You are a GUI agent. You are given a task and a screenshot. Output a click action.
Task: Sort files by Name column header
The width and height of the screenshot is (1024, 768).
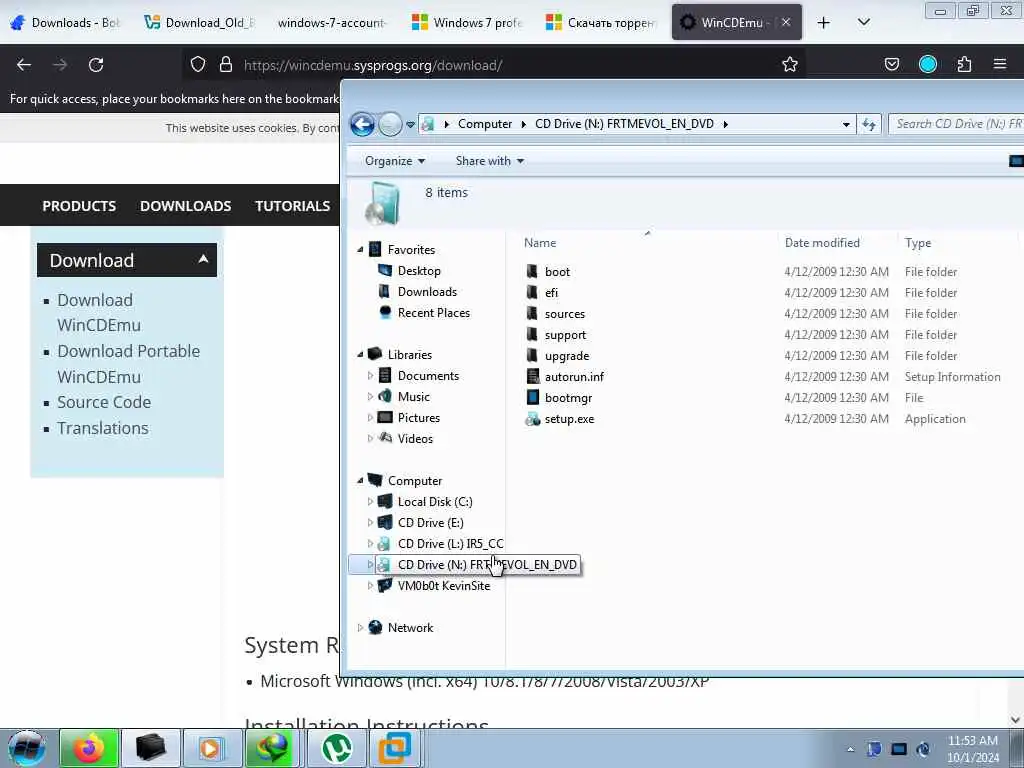tap(540, 243)
